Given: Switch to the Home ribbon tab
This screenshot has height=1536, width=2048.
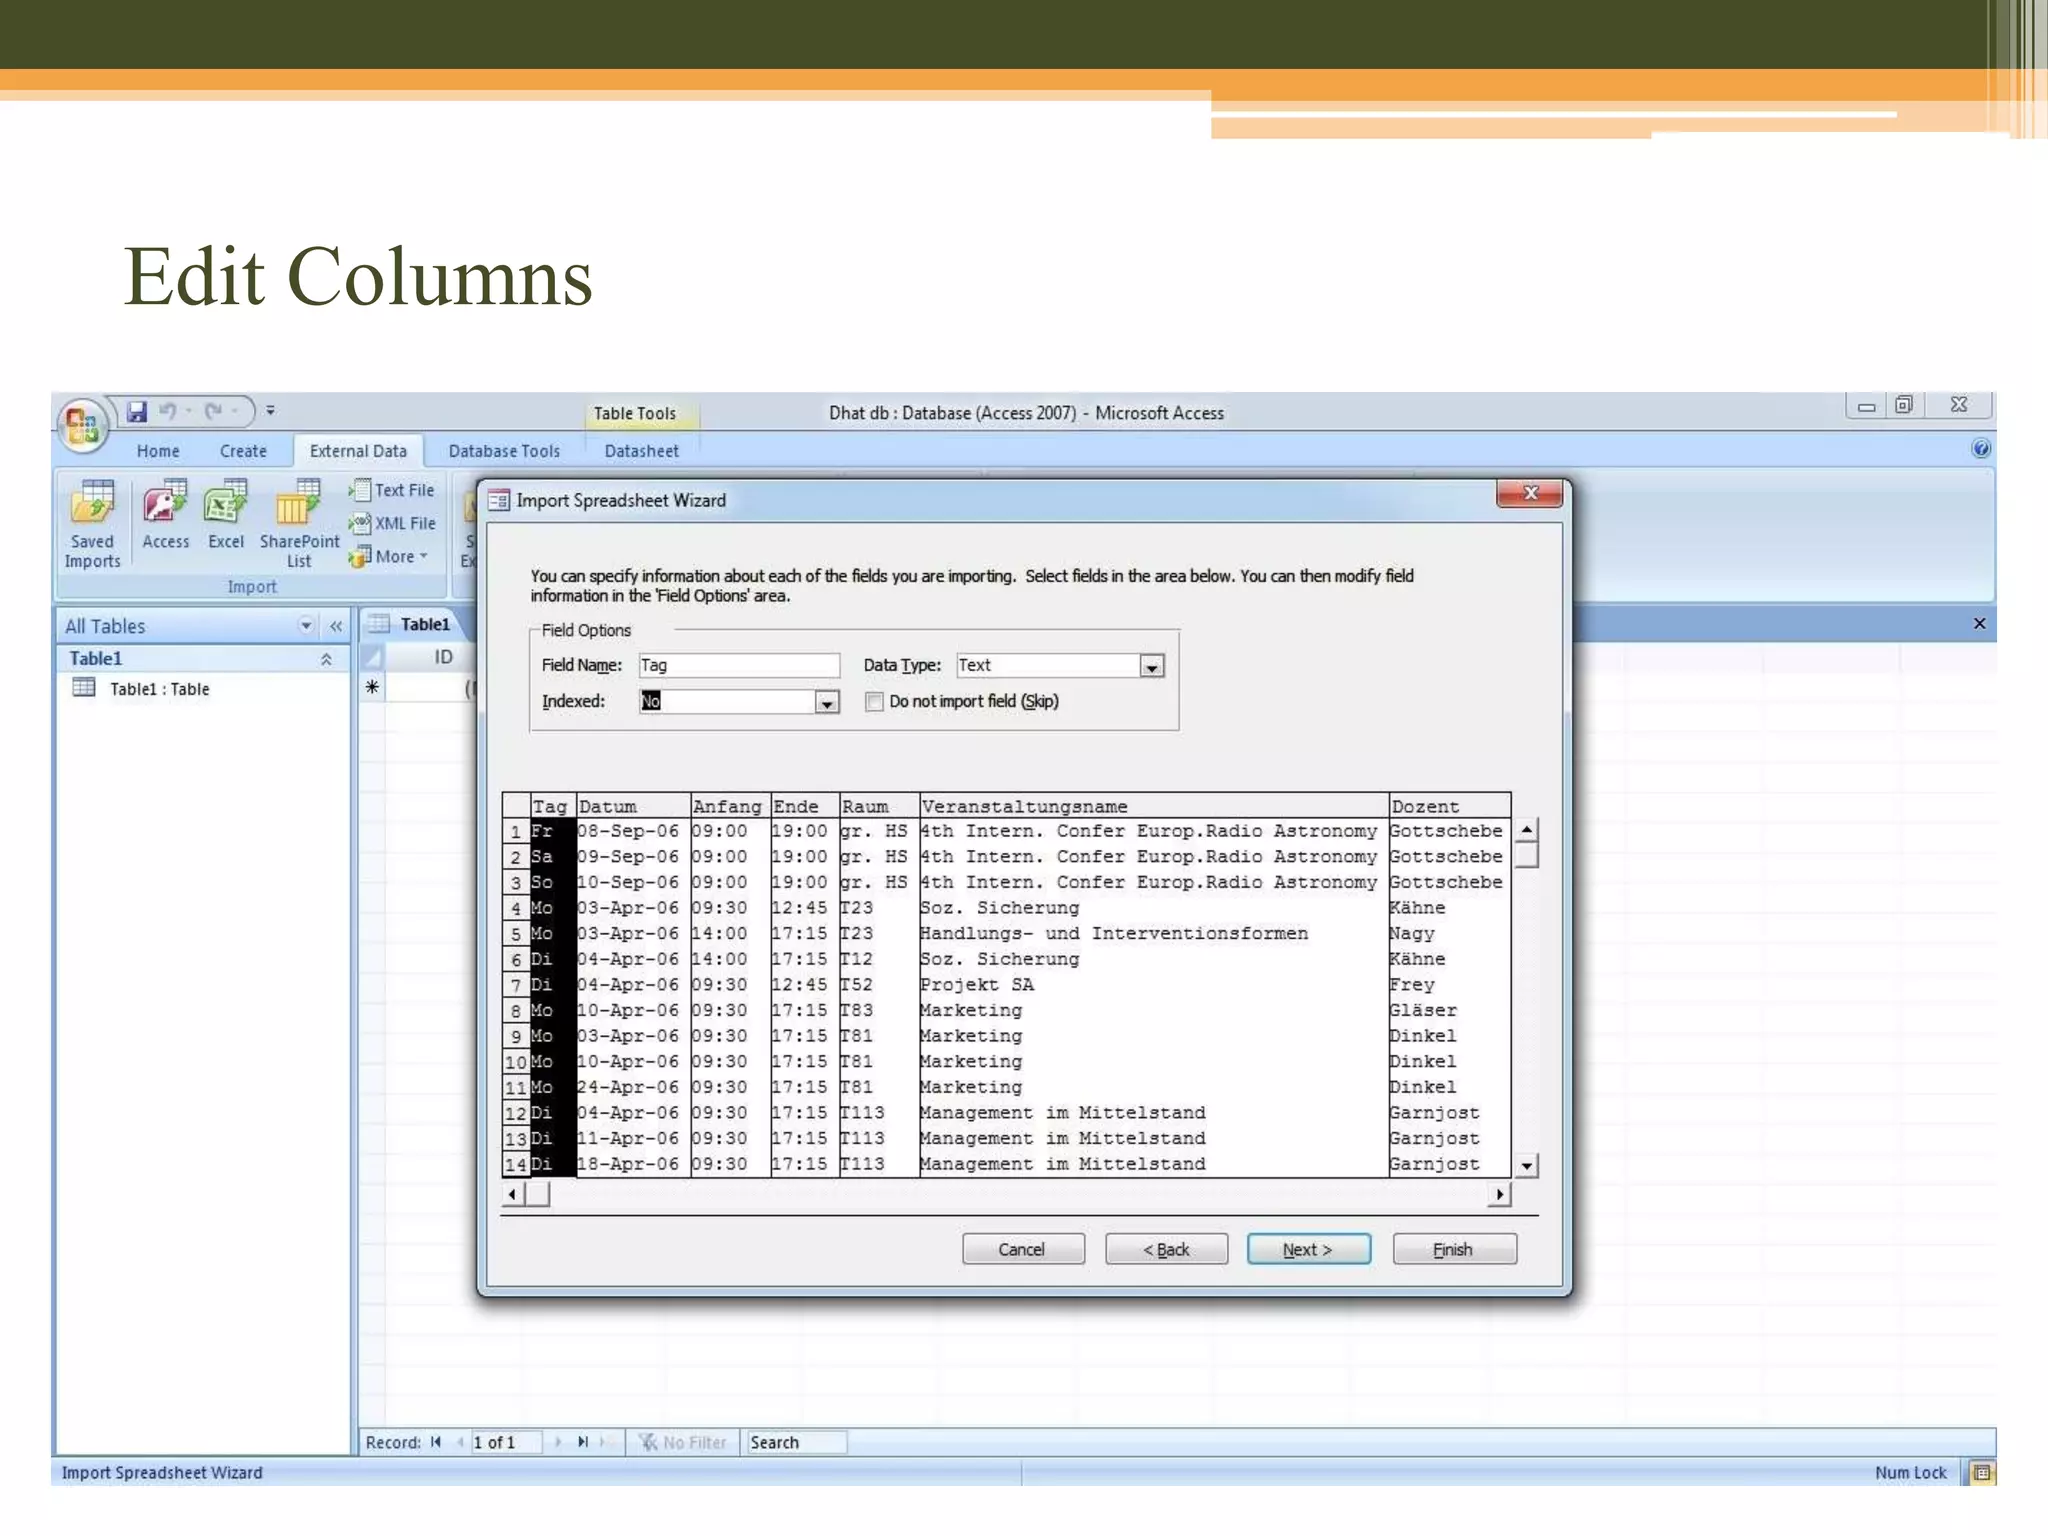Looking at the screenshot, I should [158, 451].
